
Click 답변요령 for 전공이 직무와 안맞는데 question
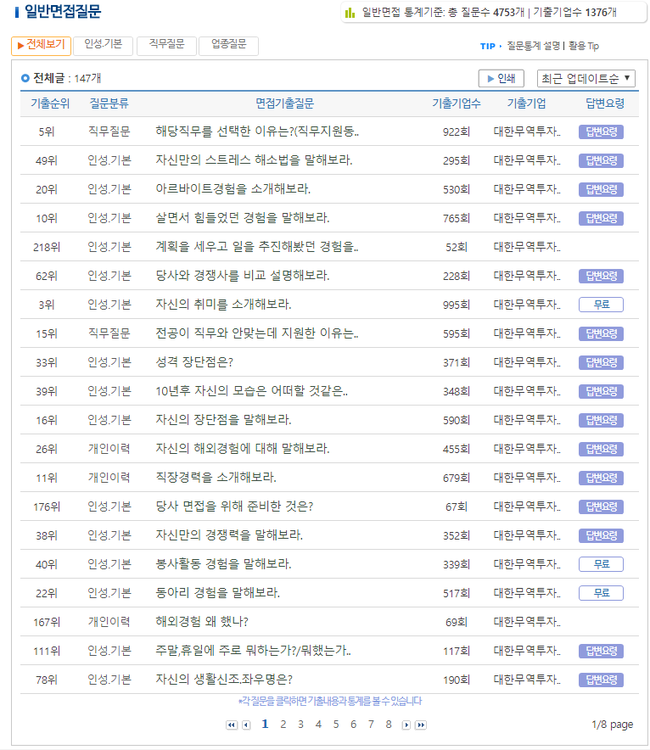[x=601, y=334]
